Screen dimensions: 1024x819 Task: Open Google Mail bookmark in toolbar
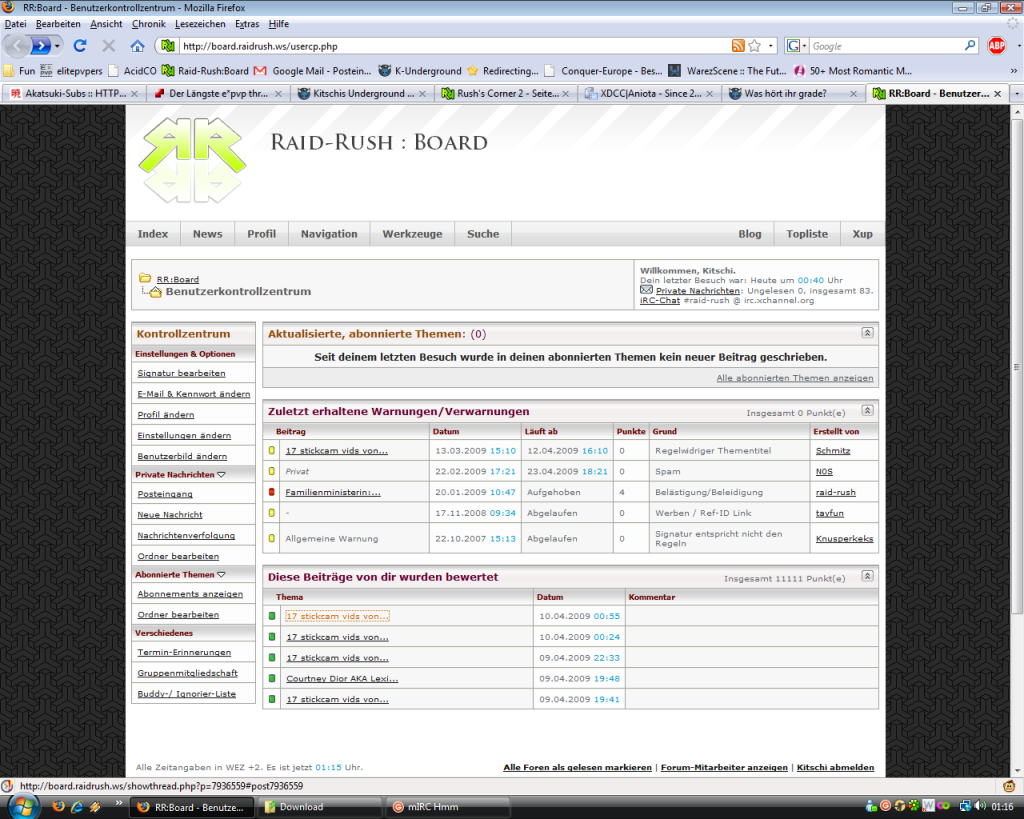[312, 71]
